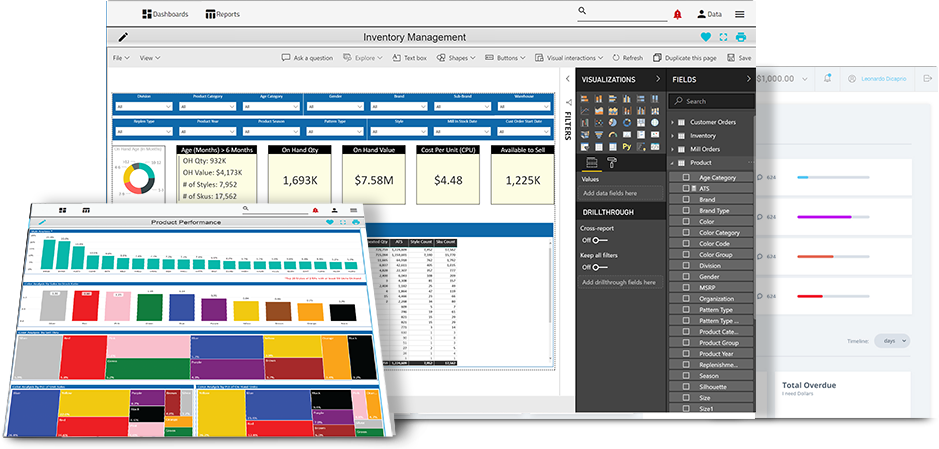This screenshot has height=449, width=939.
Task: Tick the Brand field checkbox
Action: tap(686, 199)
